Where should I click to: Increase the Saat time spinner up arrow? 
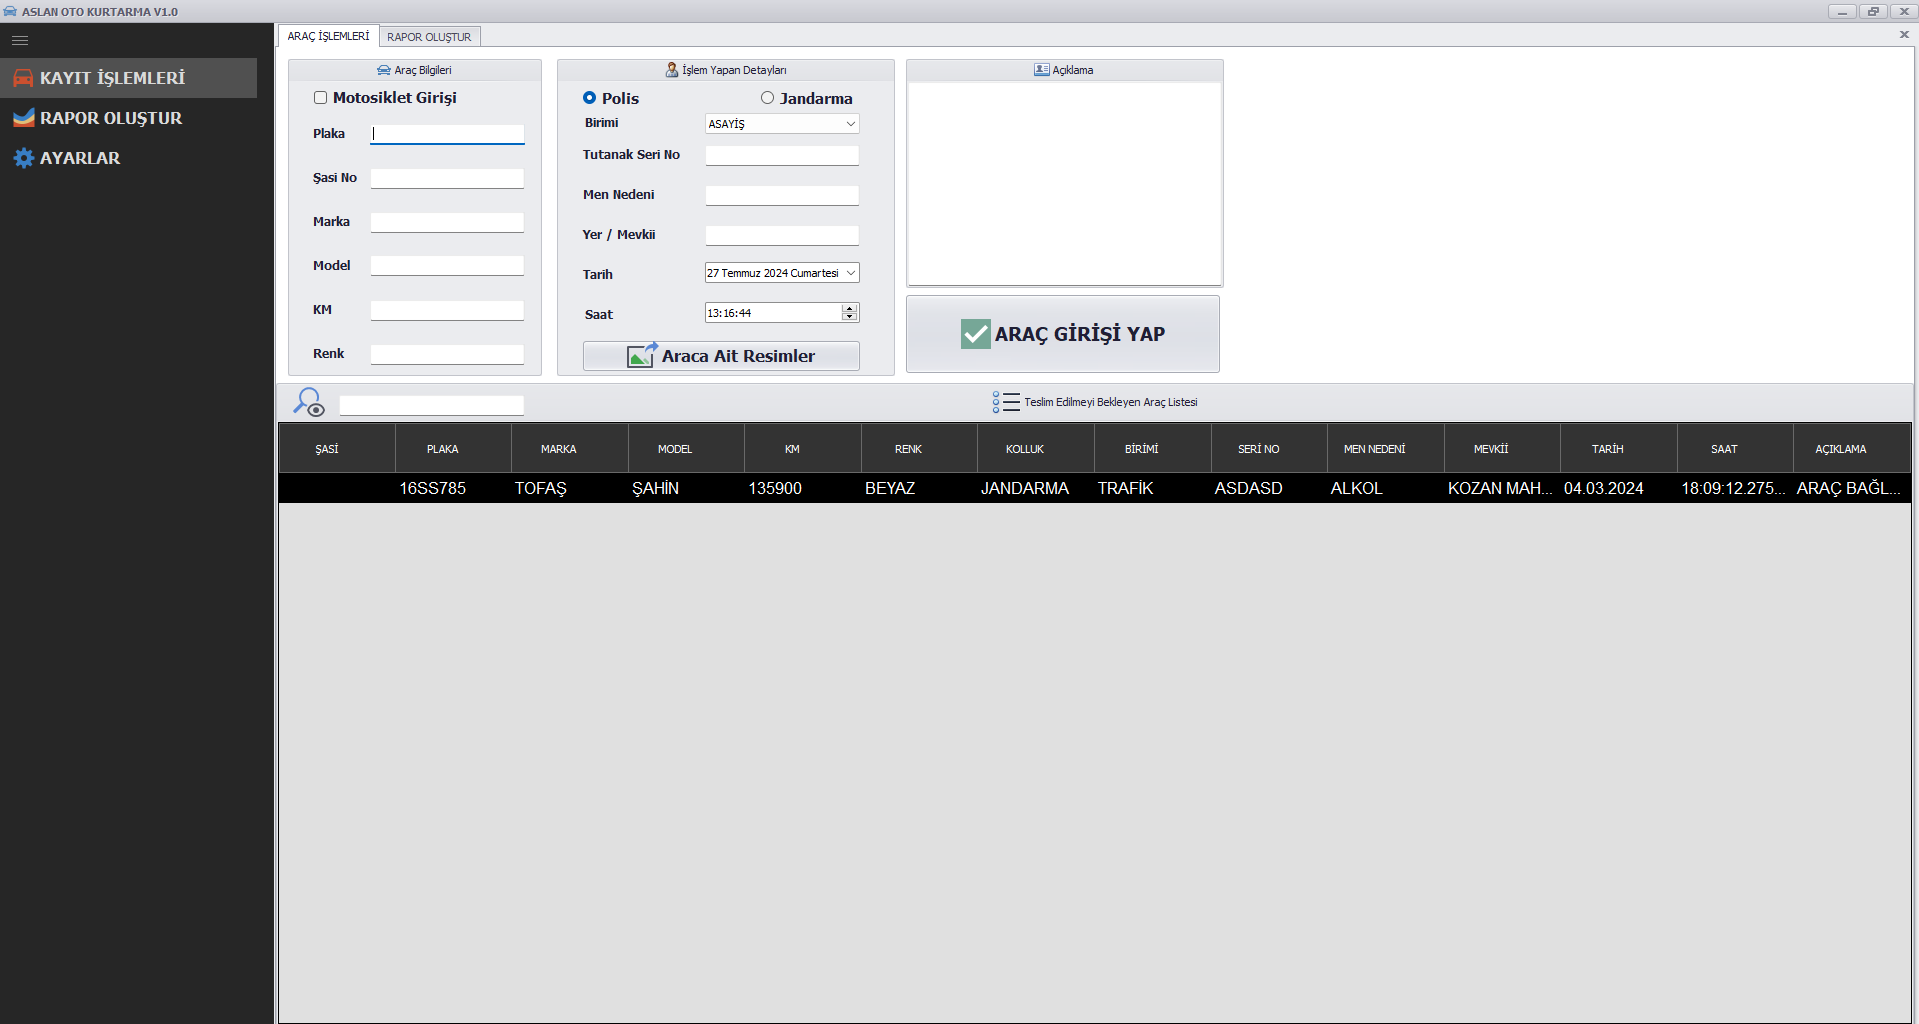click(850, 308)
